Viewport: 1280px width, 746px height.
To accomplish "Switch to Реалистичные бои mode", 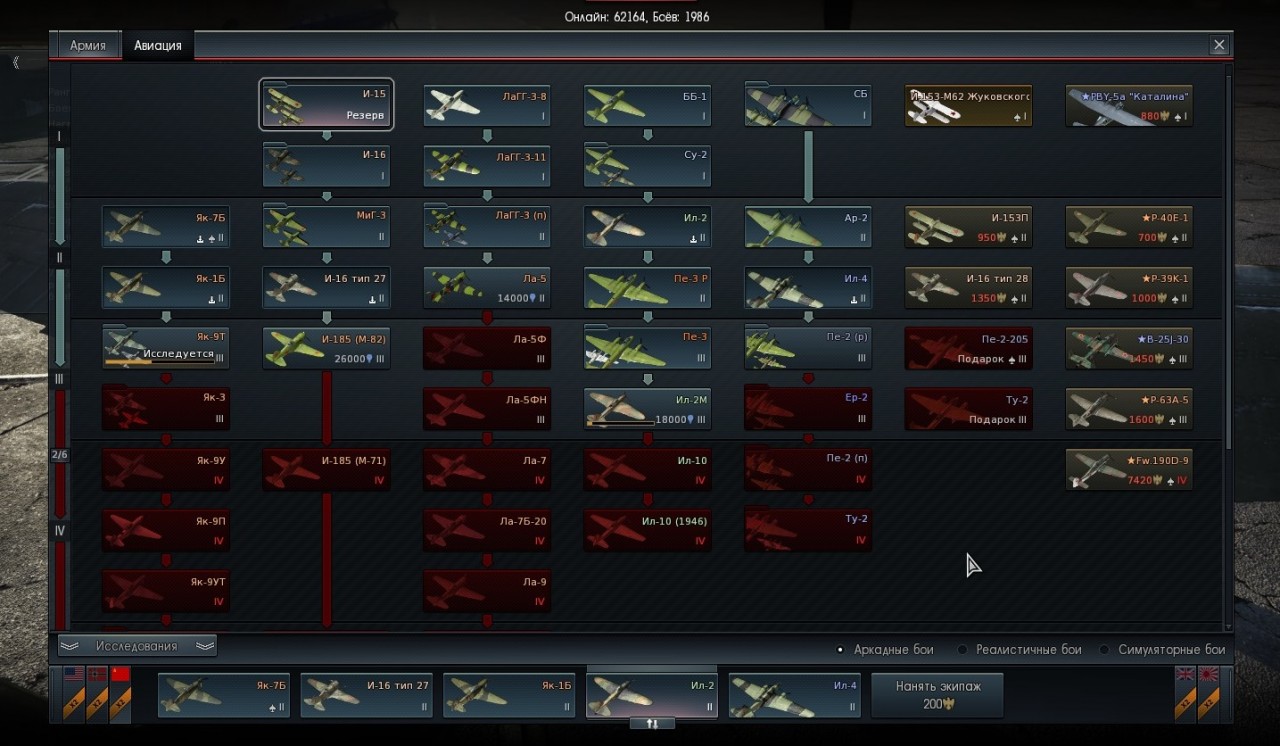I will (x=1020, y=650).
